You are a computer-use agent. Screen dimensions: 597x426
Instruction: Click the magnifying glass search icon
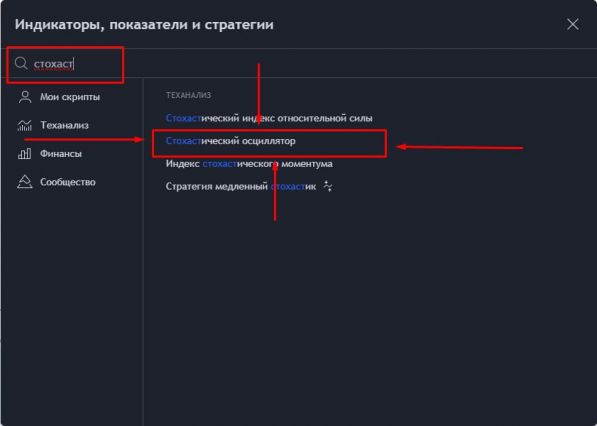(21, 63)
